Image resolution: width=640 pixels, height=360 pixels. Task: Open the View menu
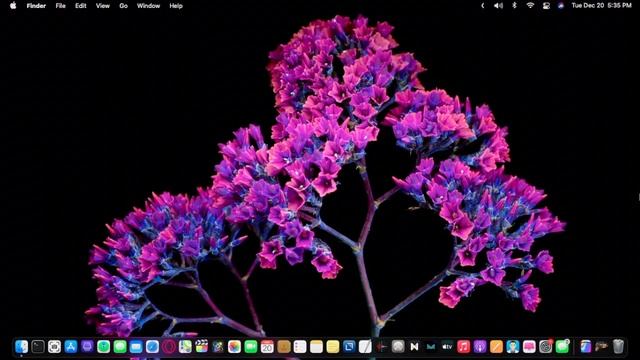[x=102, y=6]
